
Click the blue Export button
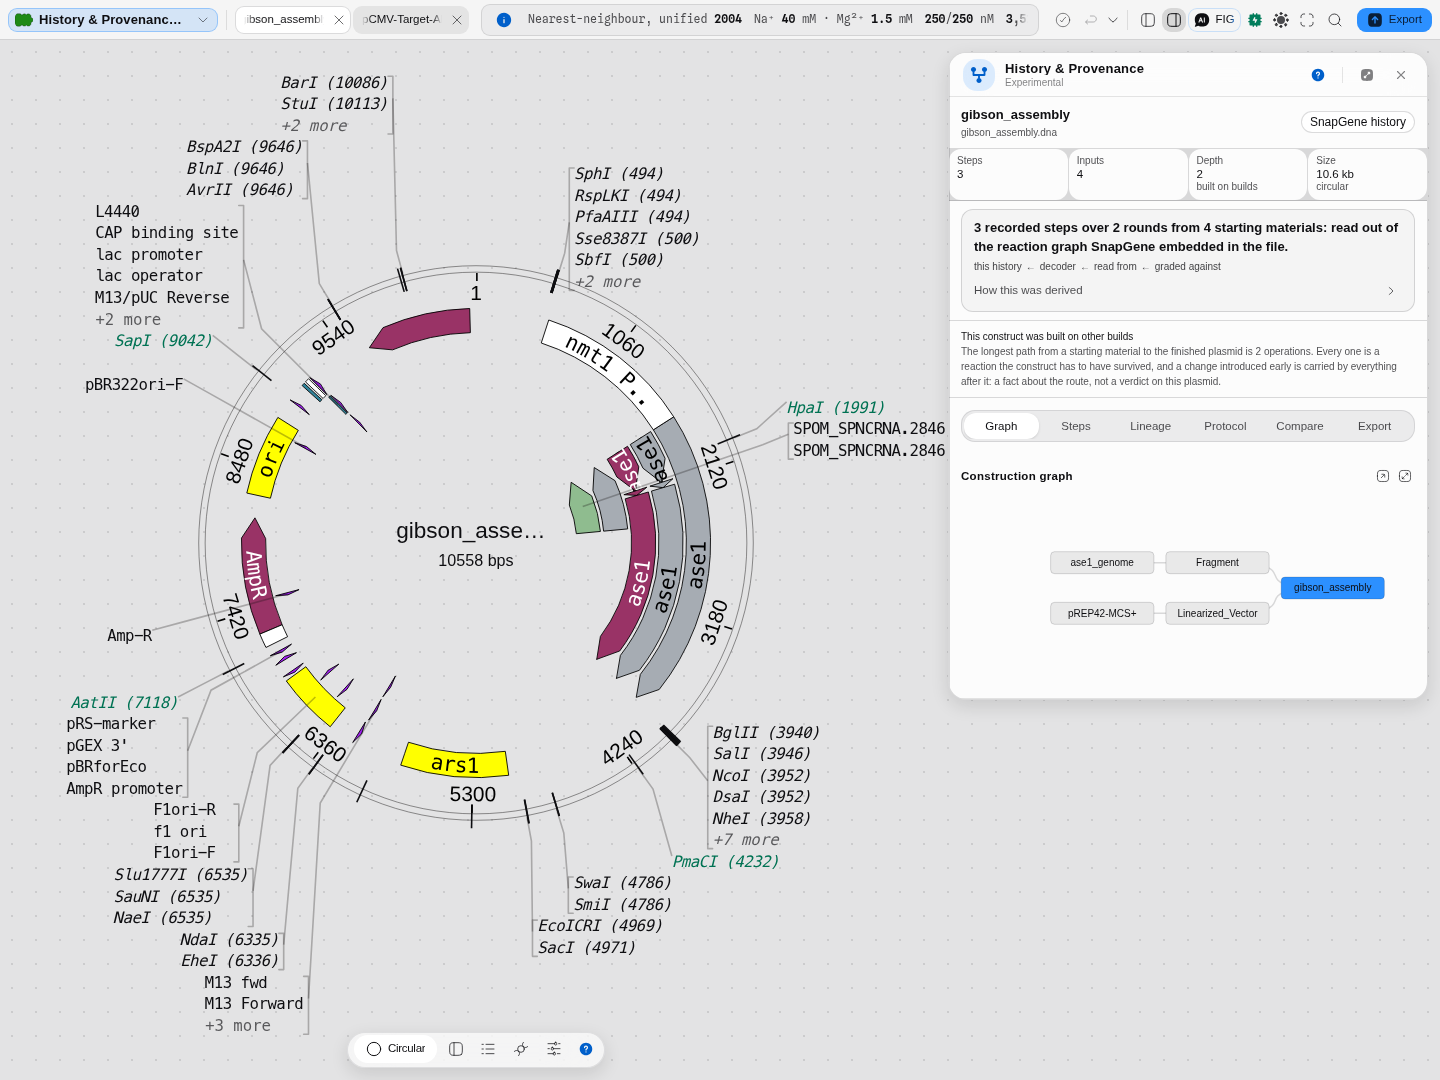(1394, 20)
